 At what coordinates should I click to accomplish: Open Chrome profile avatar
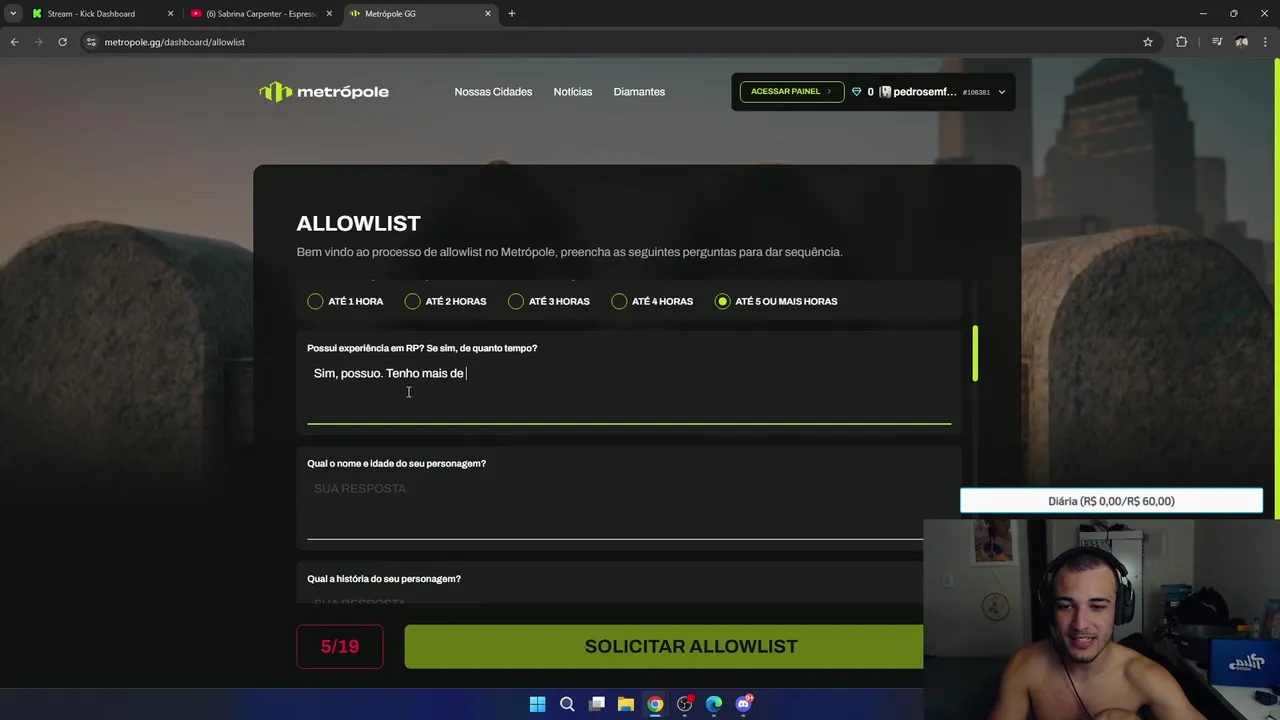coord(1242,42)
